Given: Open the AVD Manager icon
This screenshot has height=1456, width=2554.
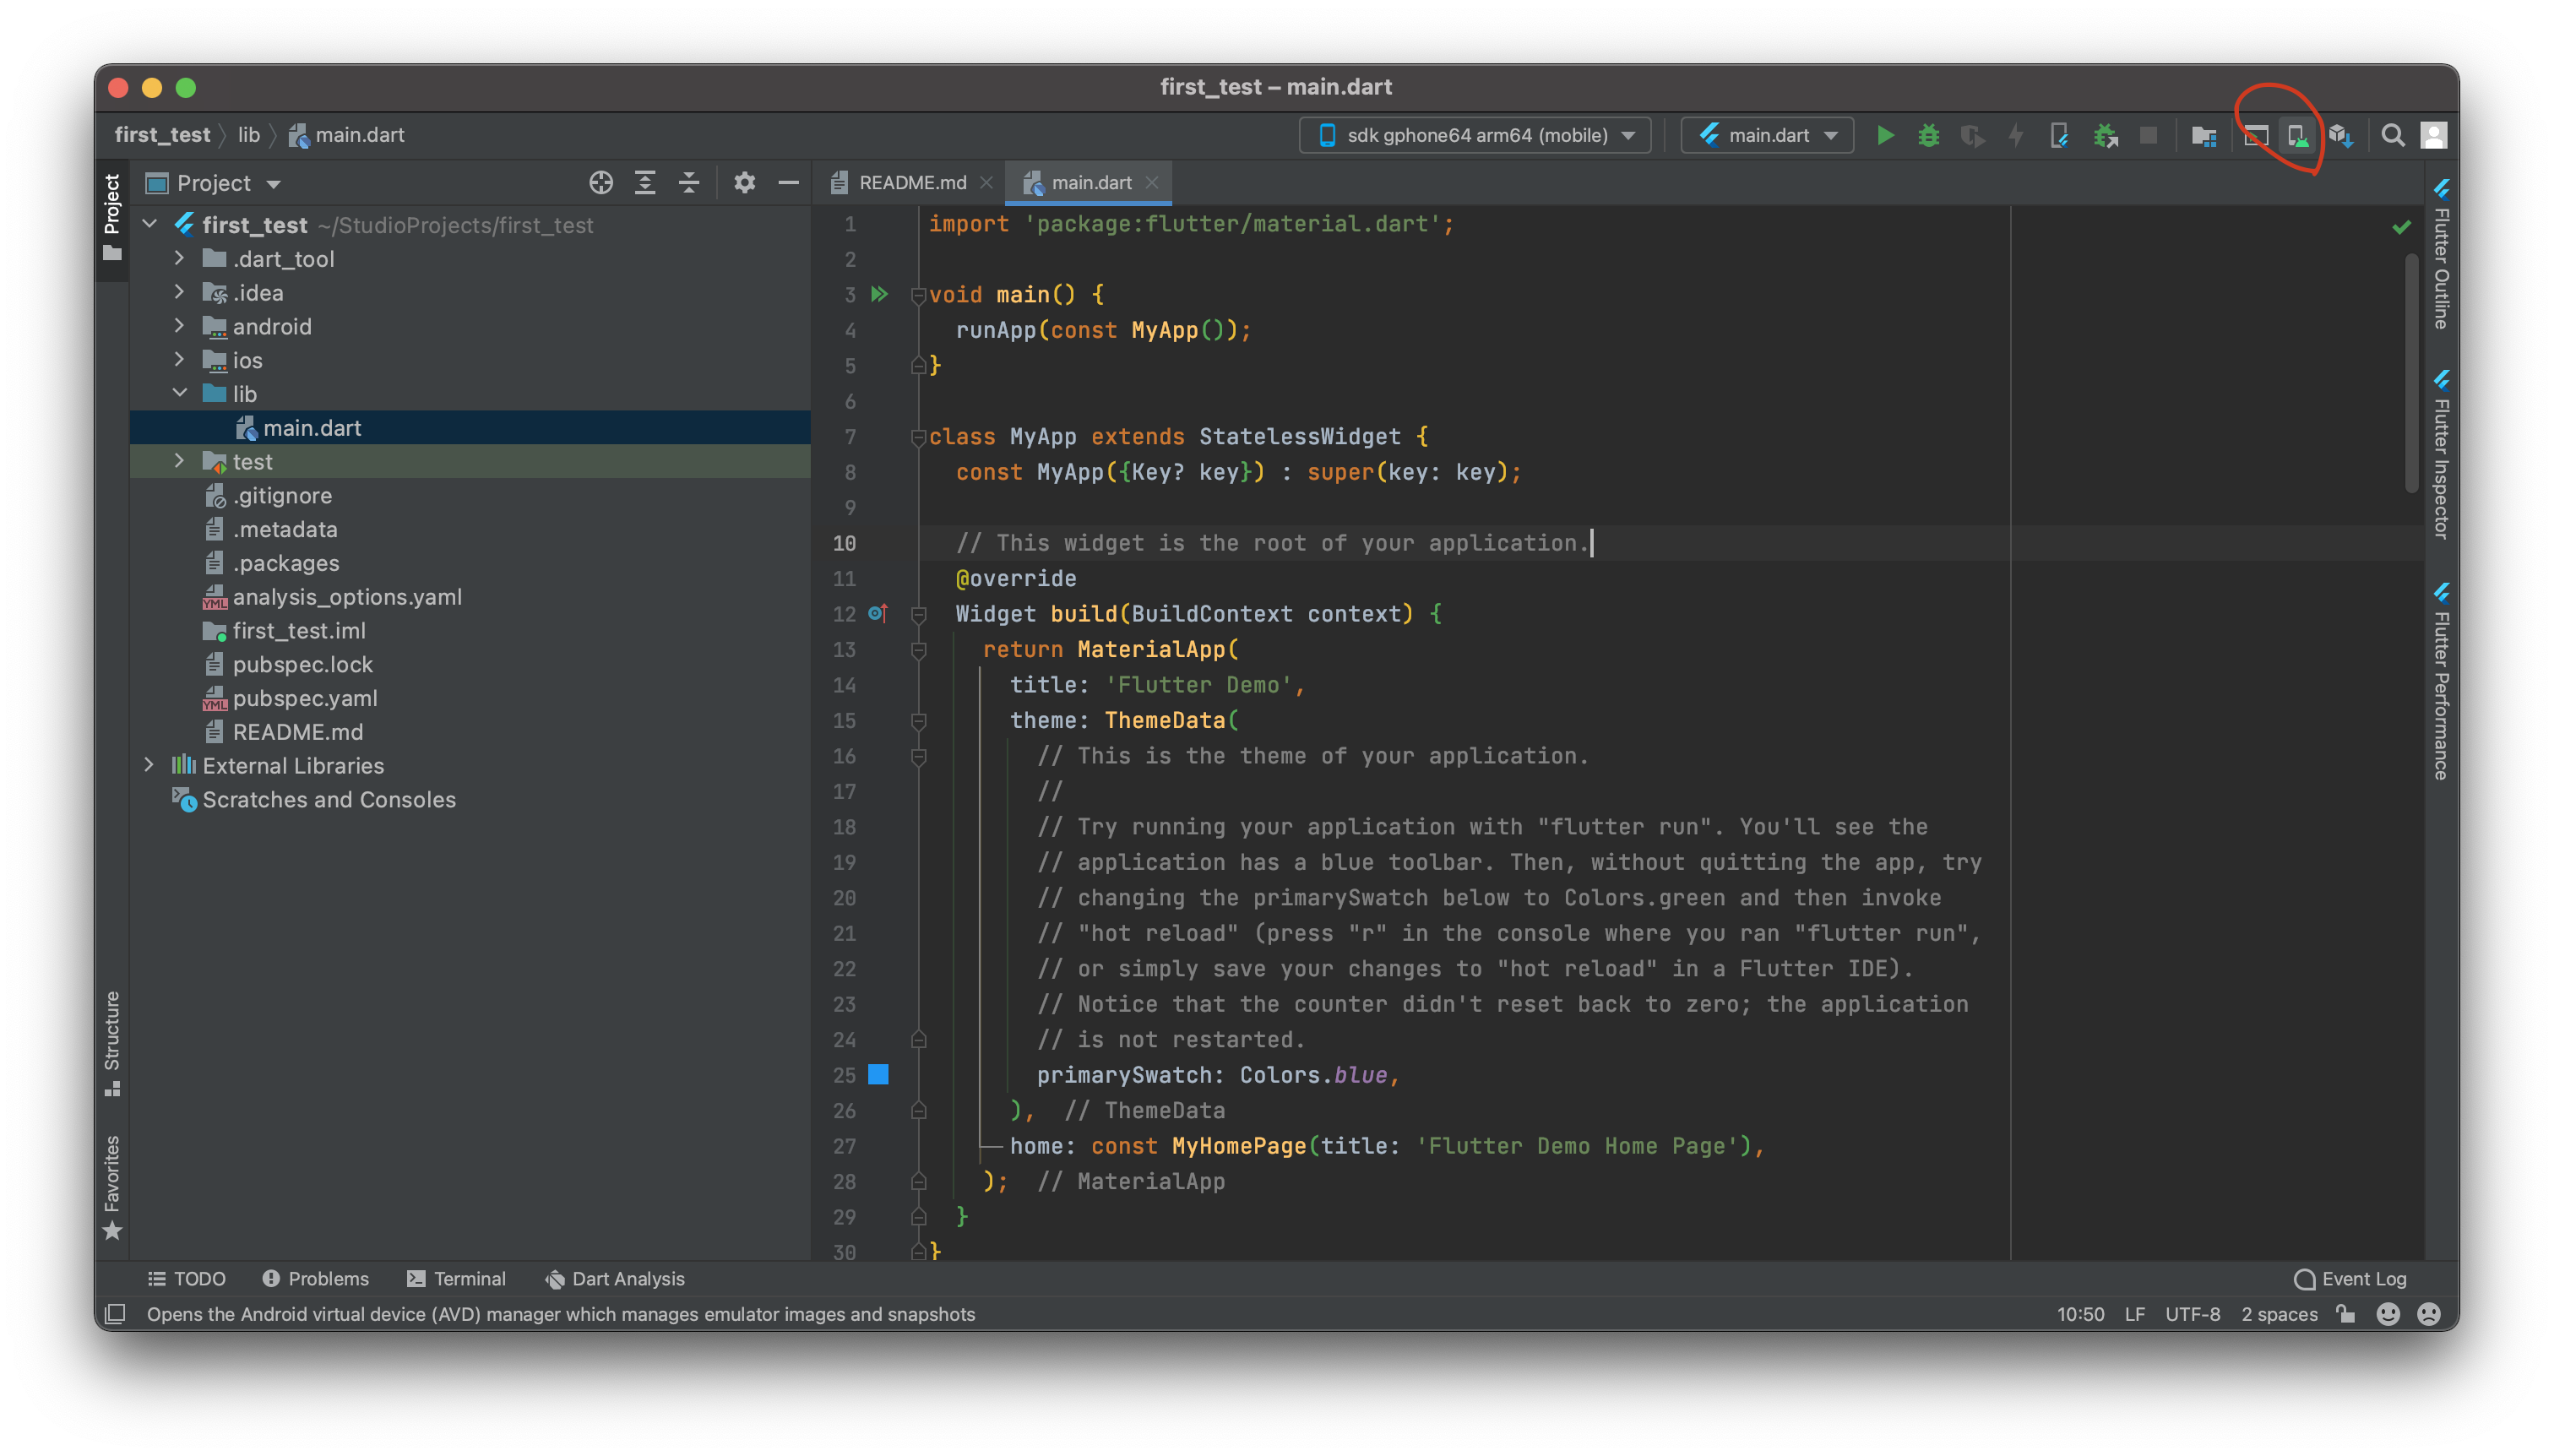Looking at the screenshot, I should click(x=2298, y=136).
